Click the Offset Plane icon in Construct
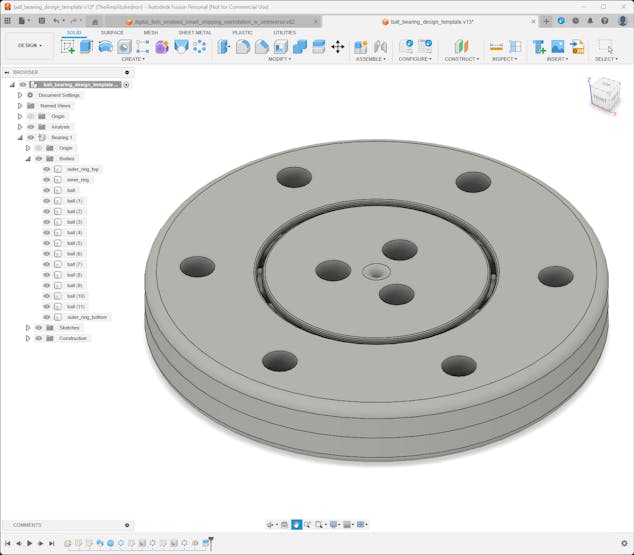This screenshot has width=634, height=555. [461, 46]
